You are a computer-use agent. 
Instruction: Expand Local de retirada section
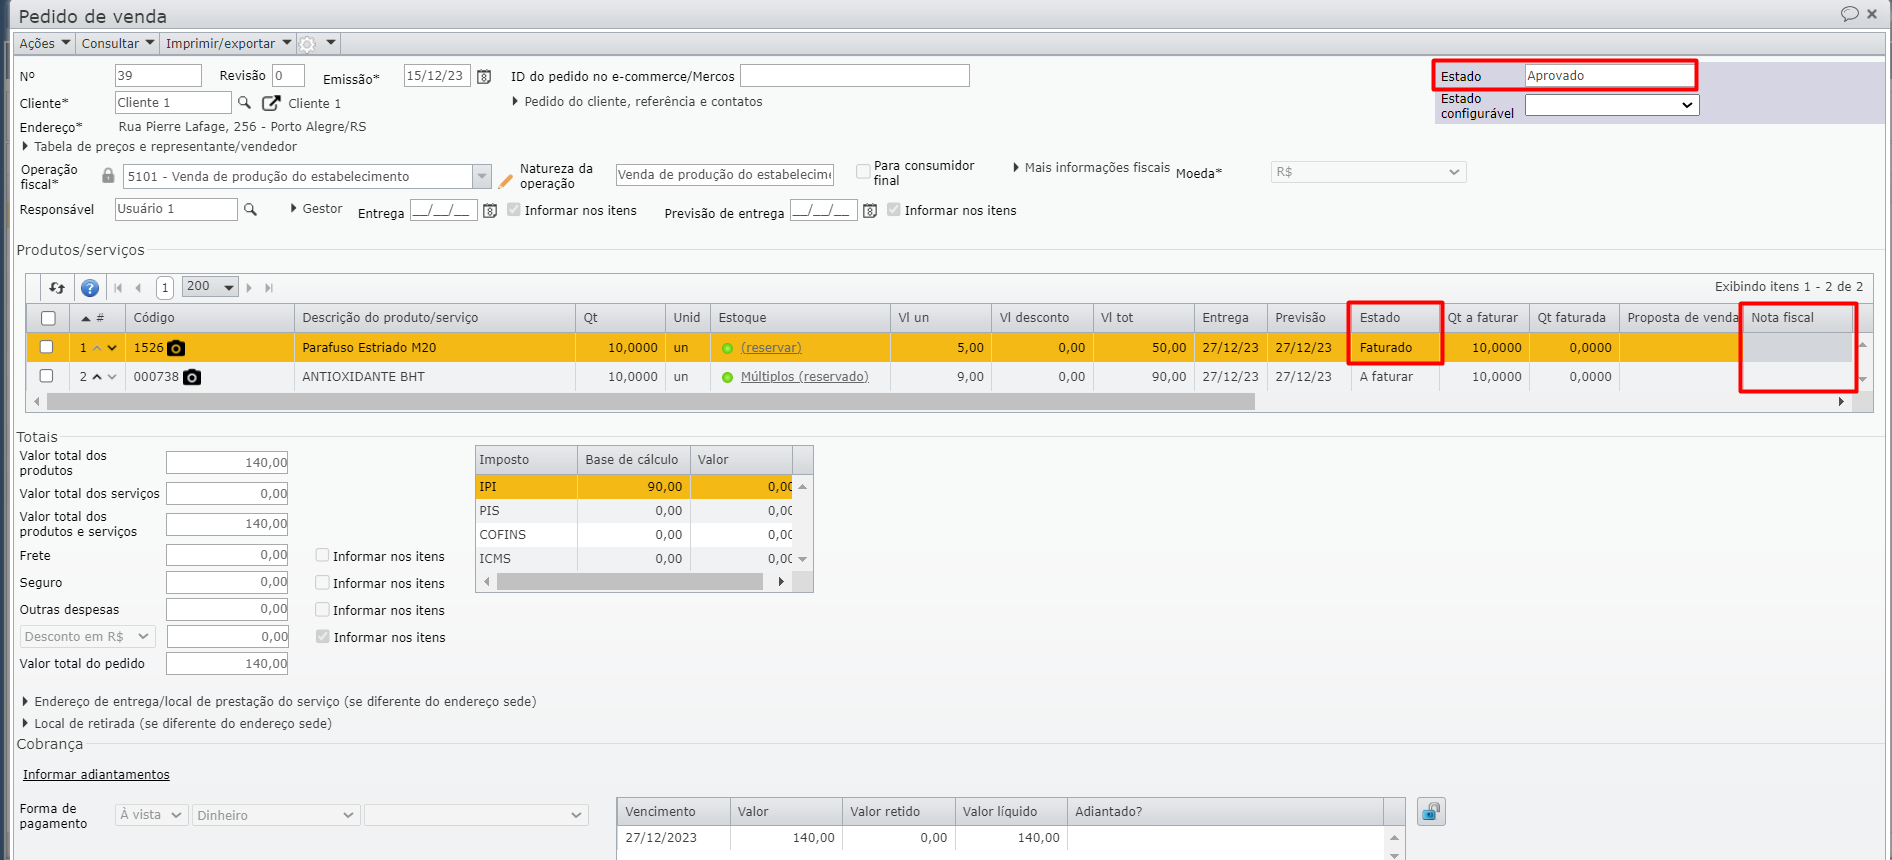coord(177,724)
